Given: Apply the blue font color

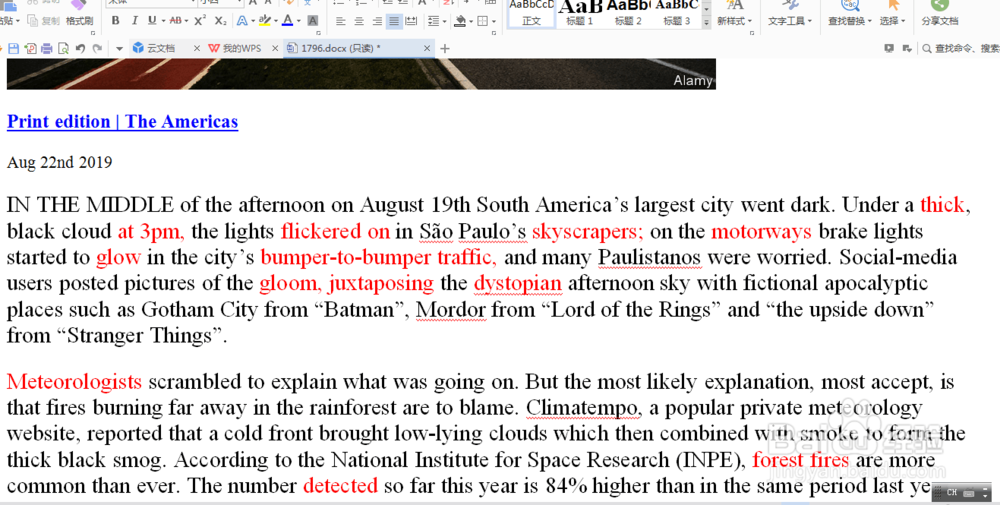Looking at the screenshot, I should point(288,20).
